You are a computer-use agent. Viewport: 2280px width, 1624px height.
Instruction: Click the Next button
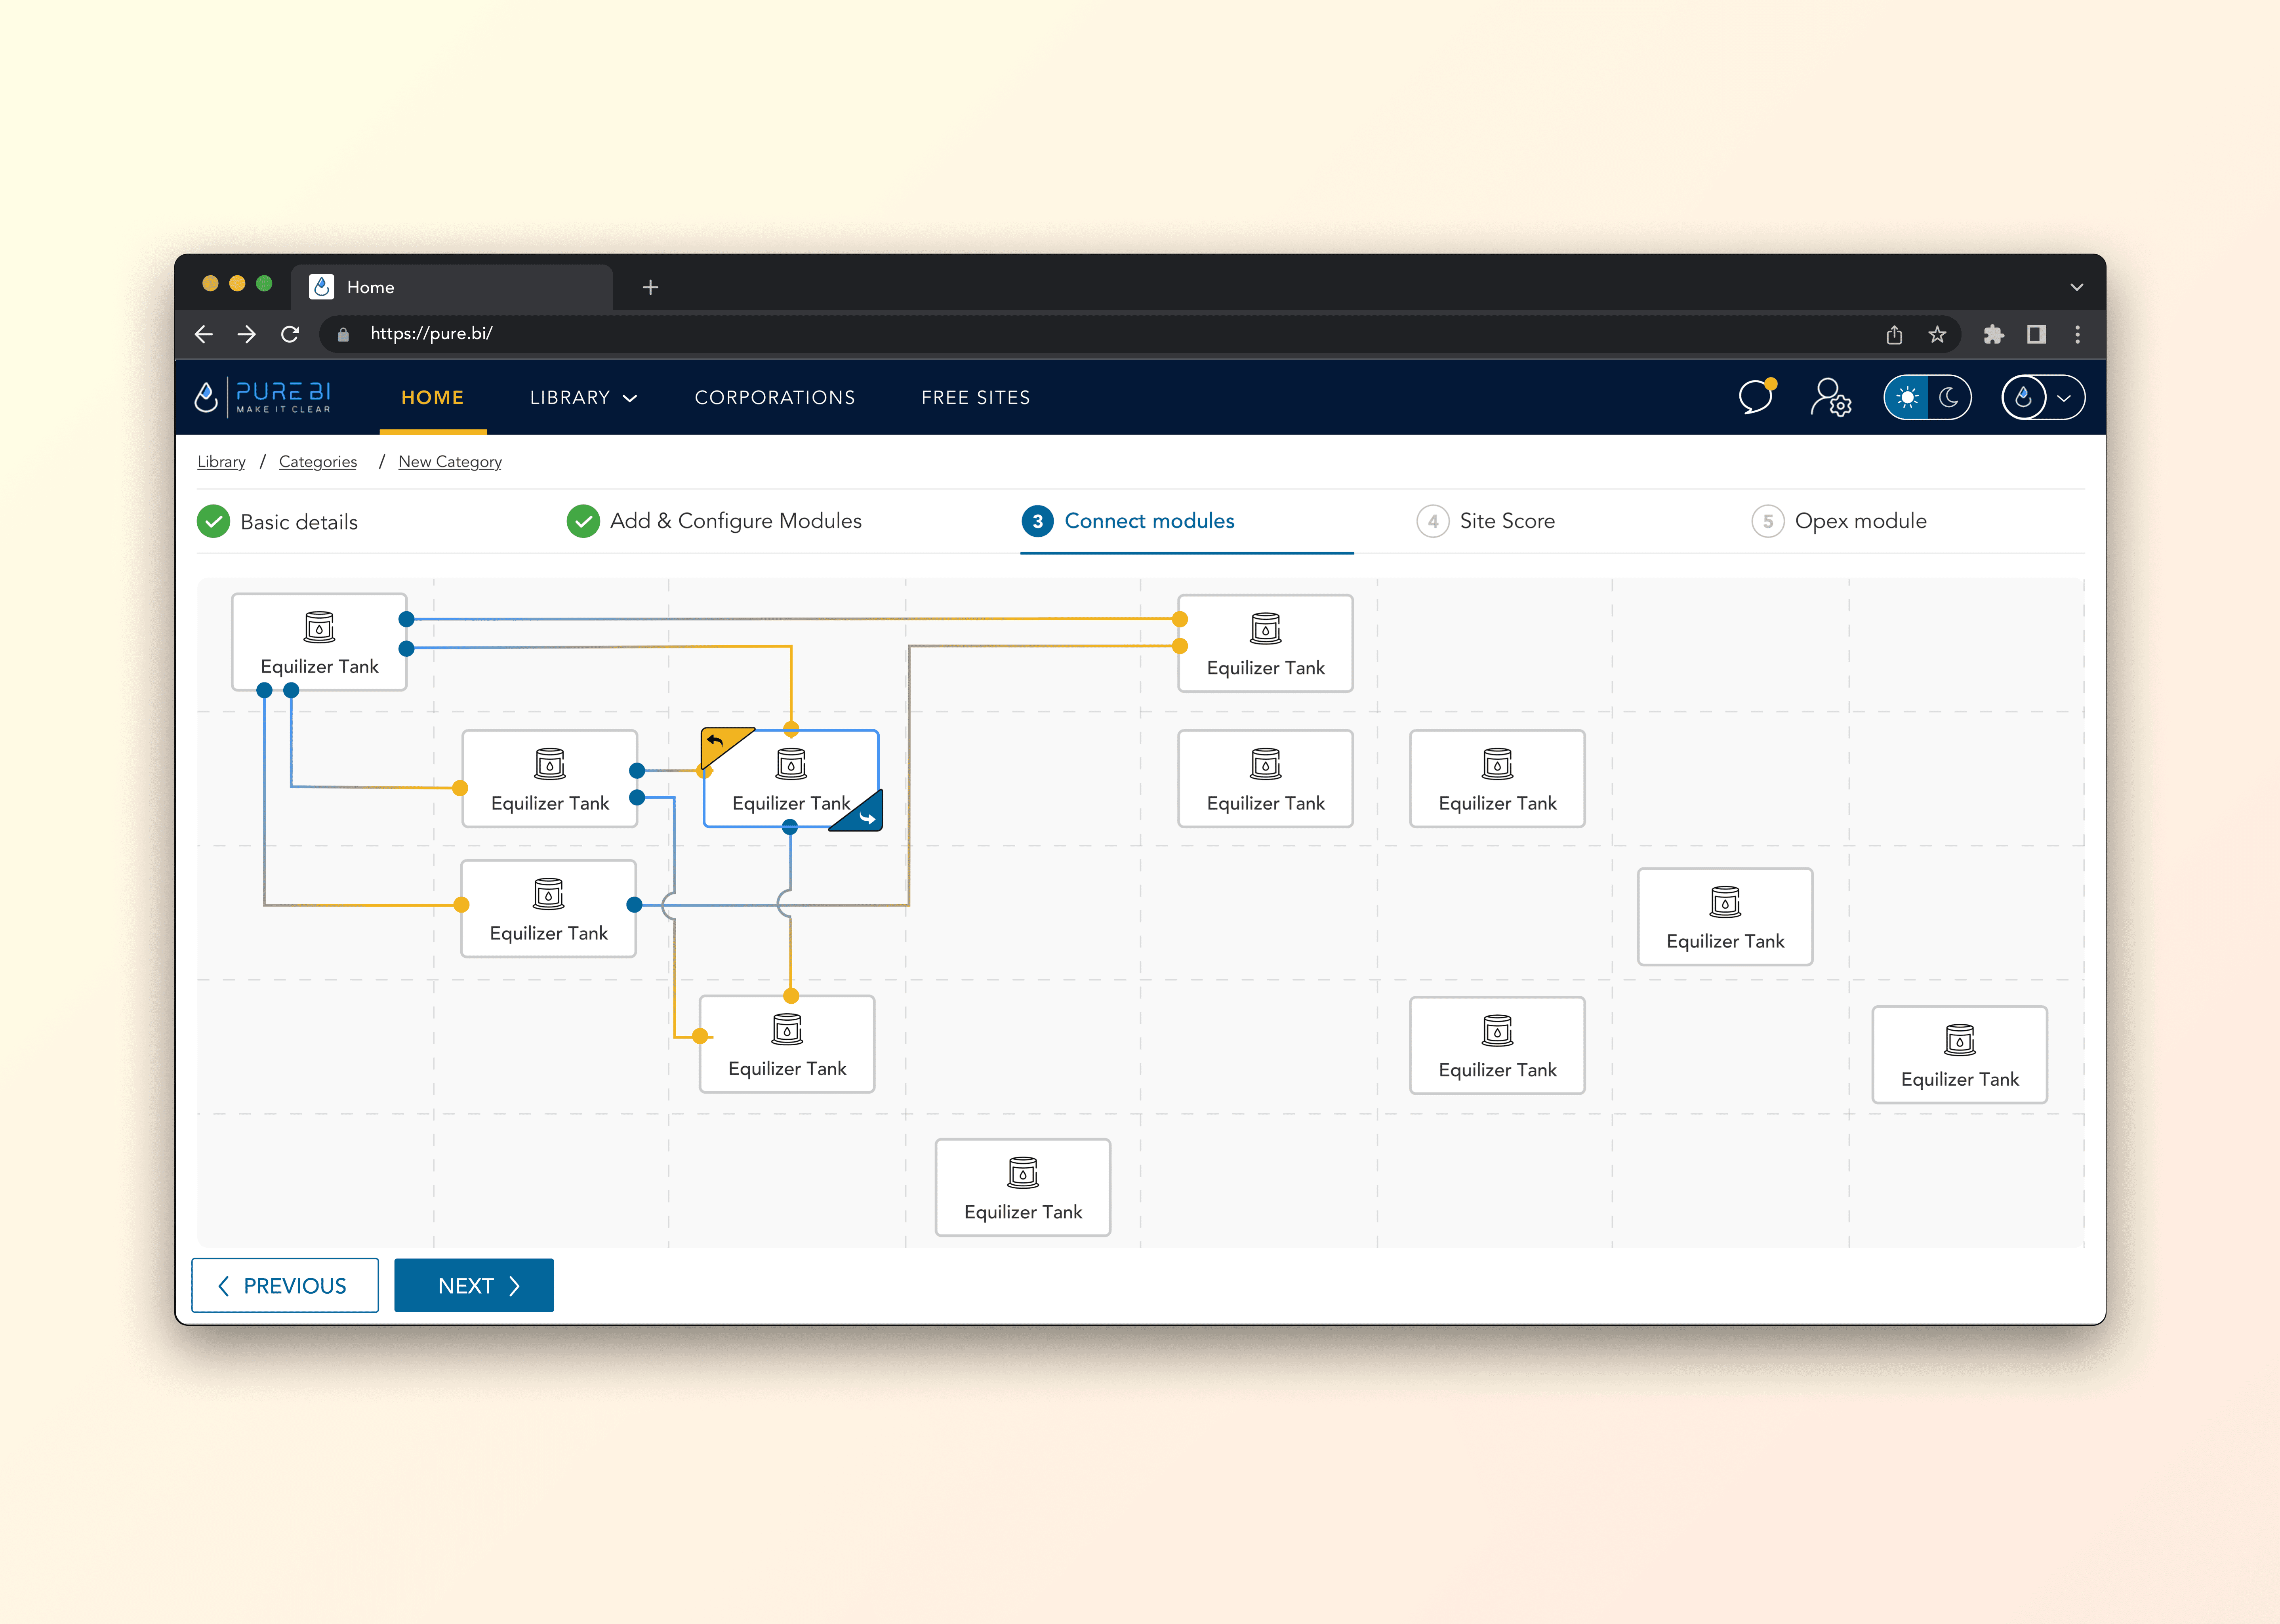click(474, 1285)
